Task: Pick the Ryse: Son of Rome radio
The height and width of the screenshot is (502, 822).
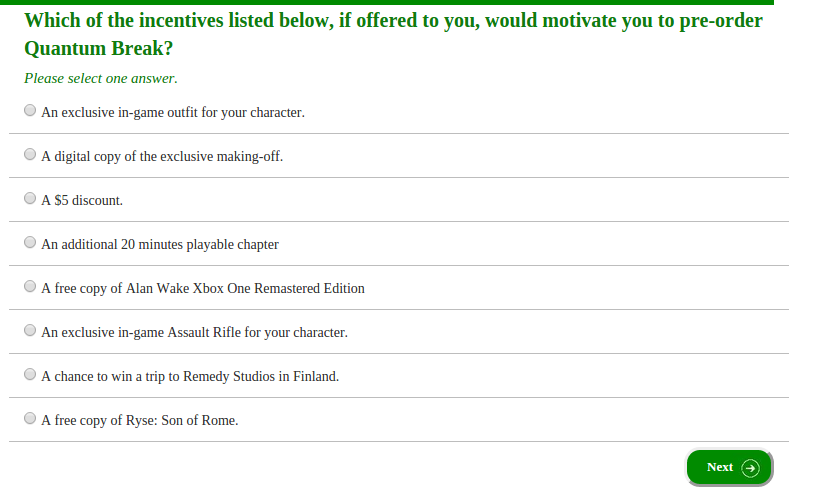Action: pyautogui.click(x=30, y=418)
